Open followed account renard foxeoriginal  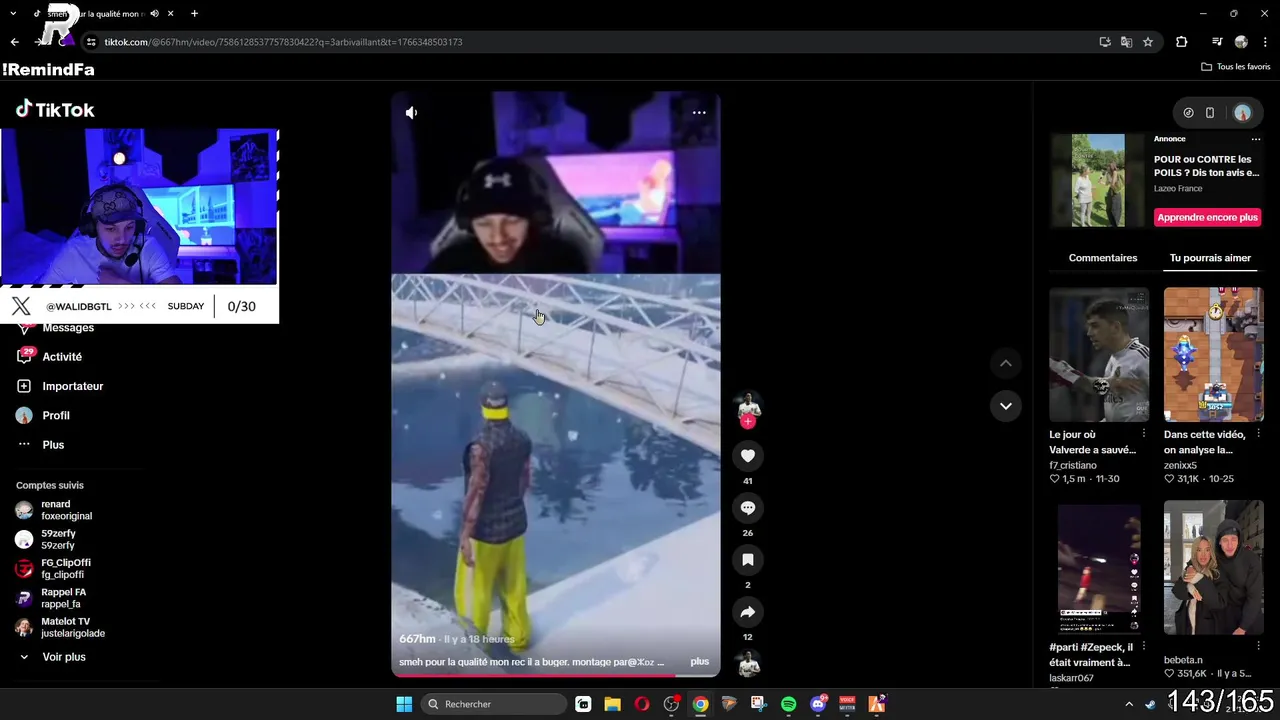click(x=55, y=510)
